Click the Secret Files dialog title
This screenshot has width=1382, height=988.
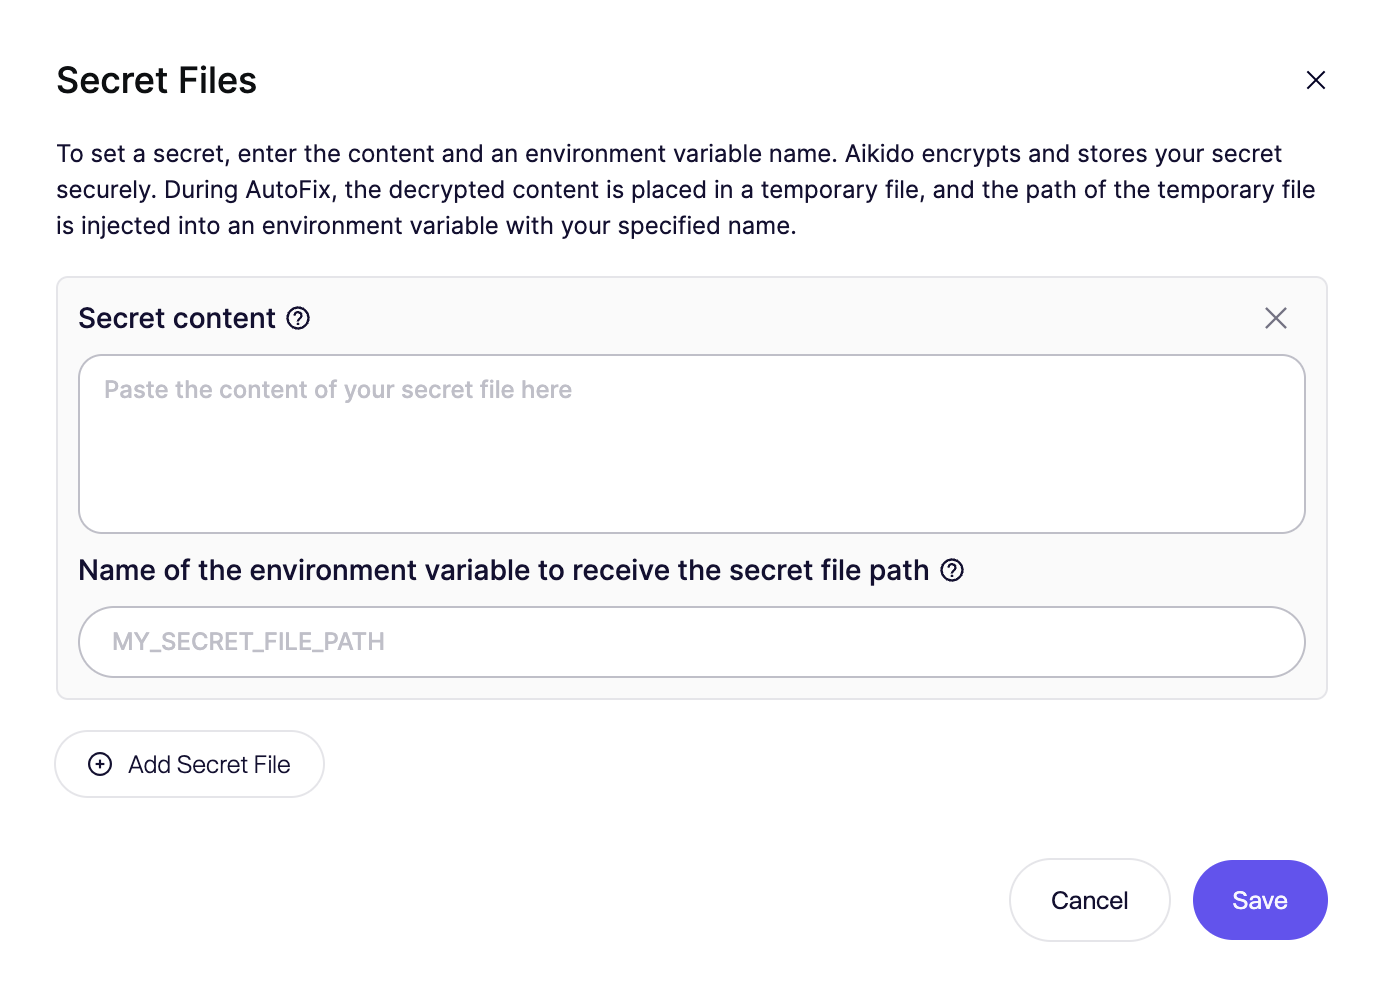[x=157, y=80]
